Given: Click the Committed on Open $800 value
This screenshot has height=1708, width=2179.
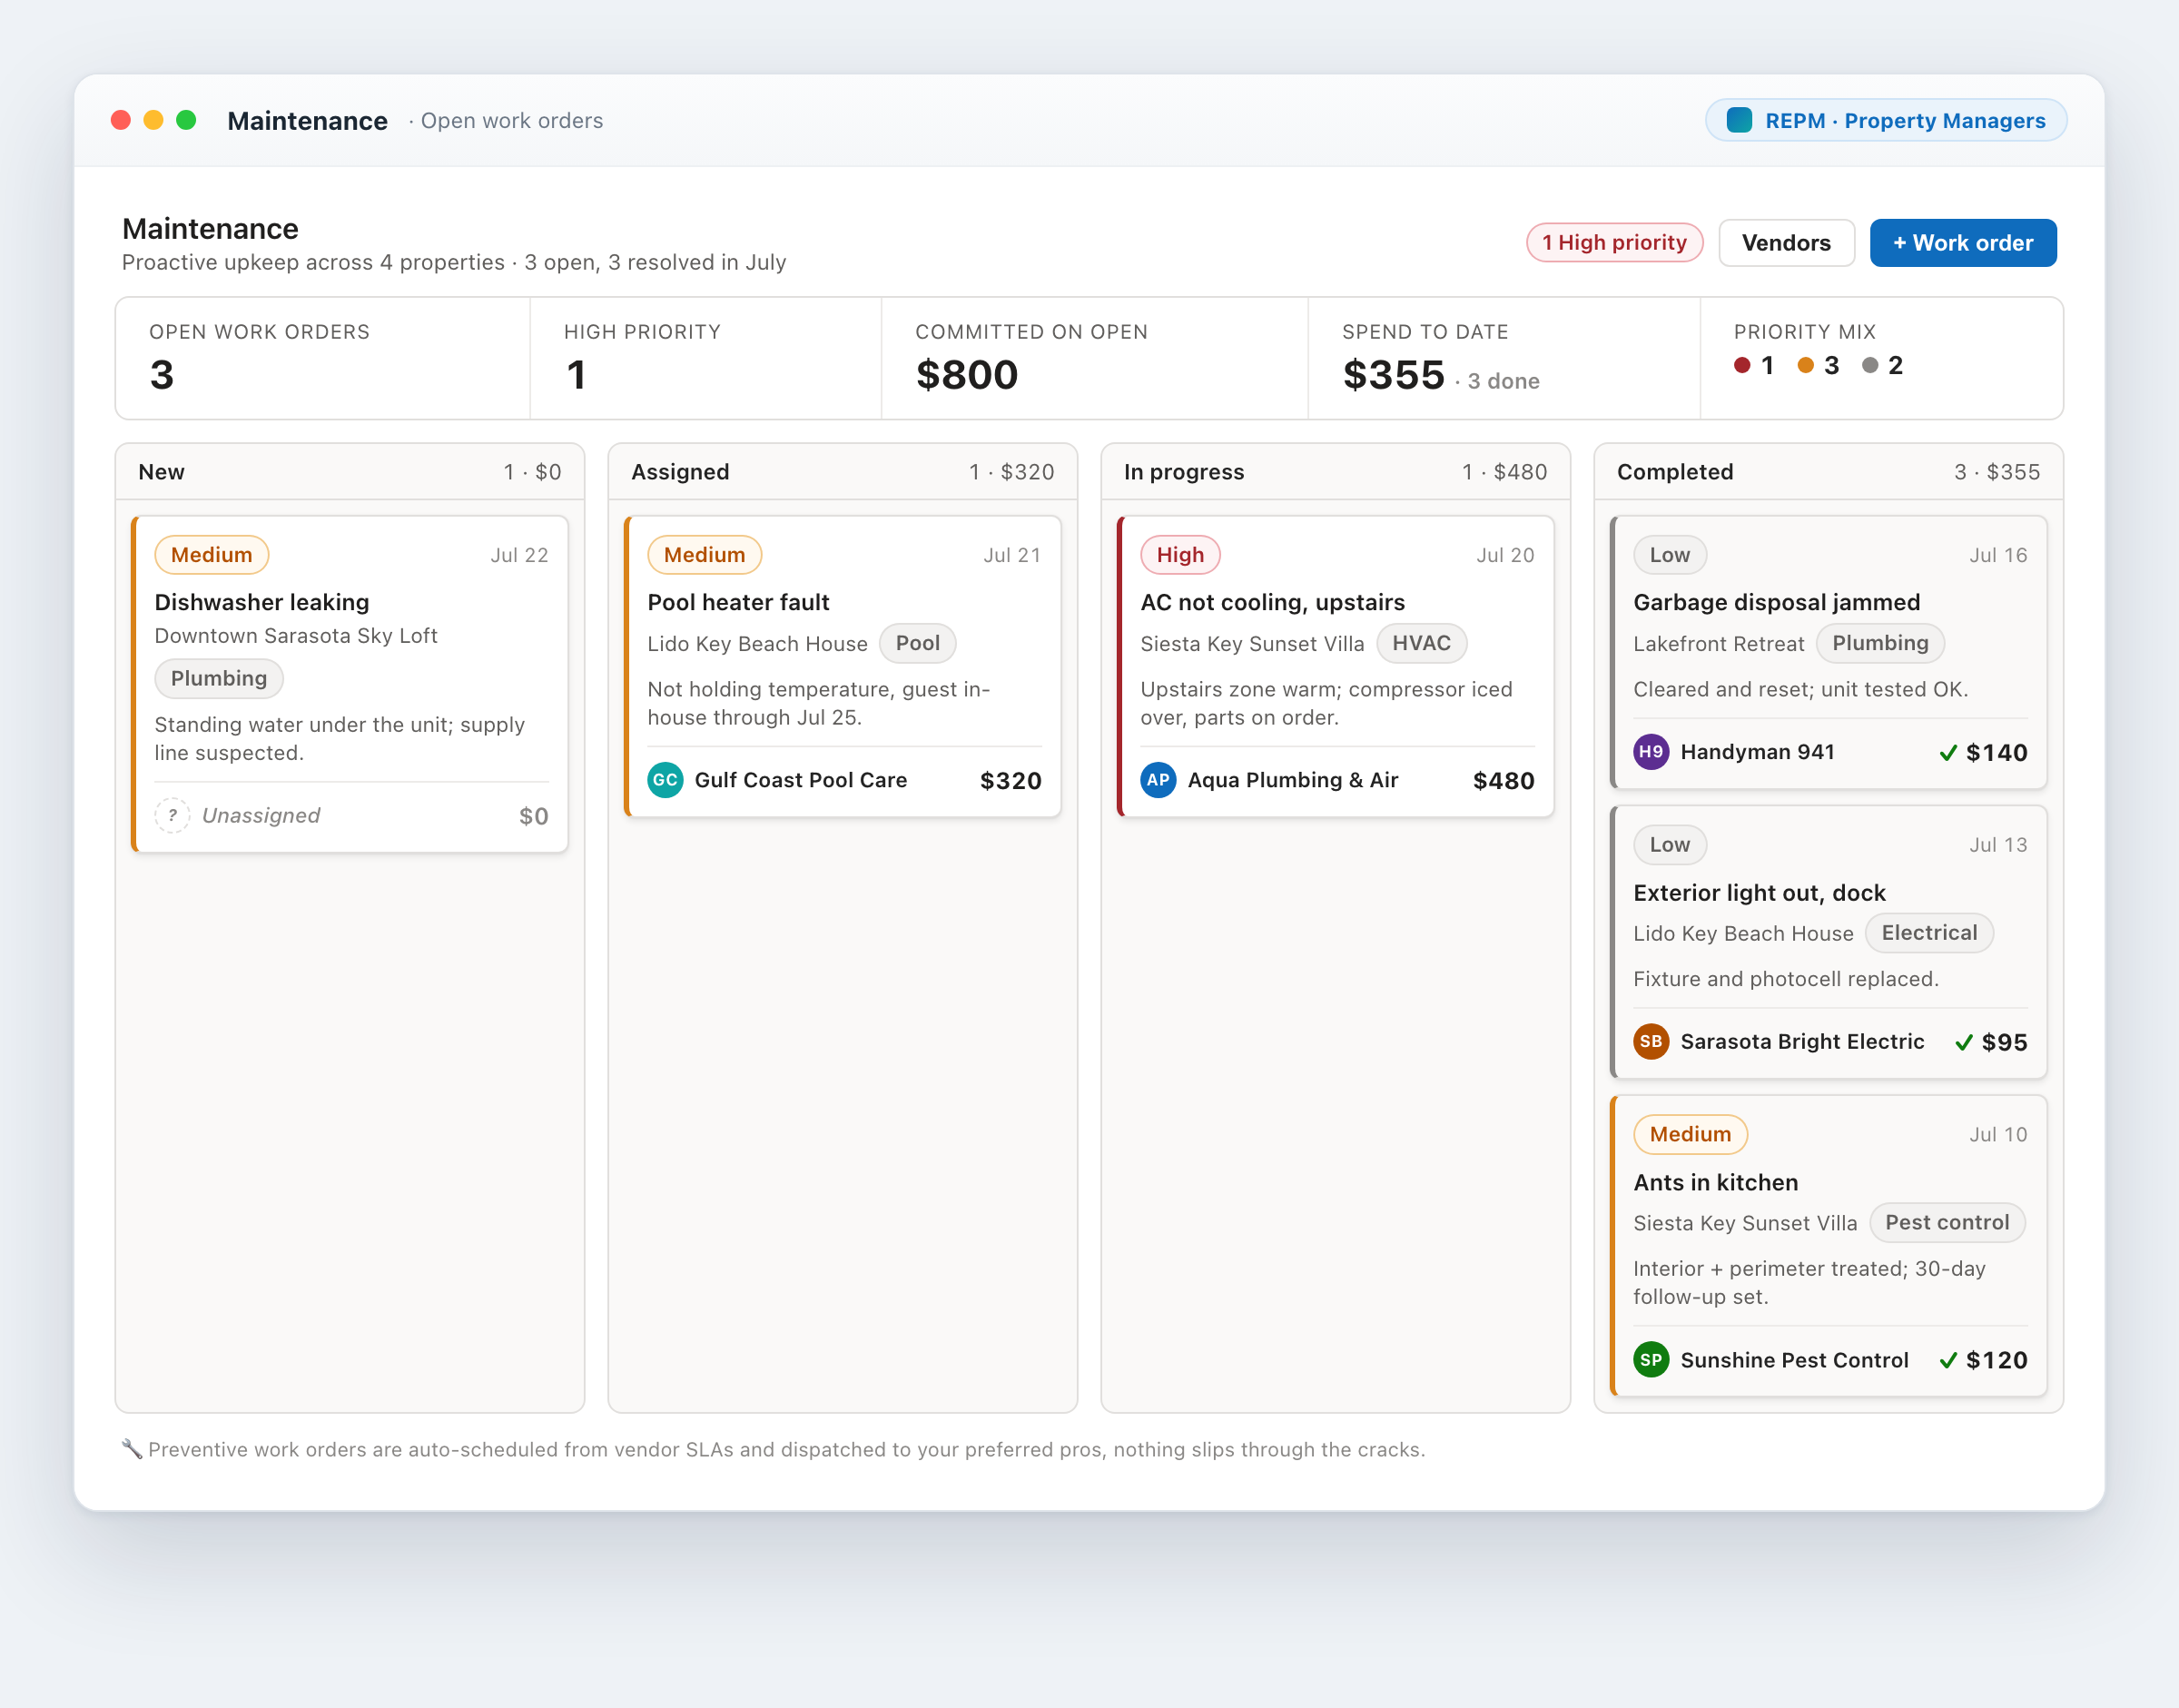Looking at the screenshot, I should coord(967,375).
